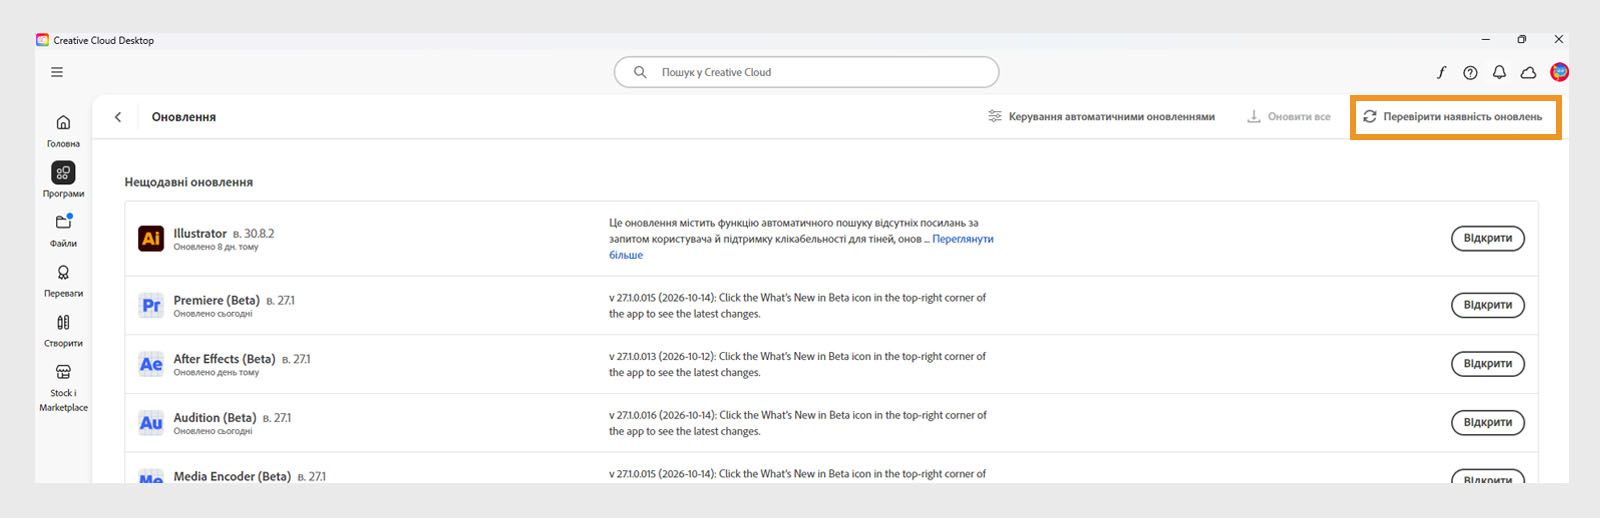Click Перевірити наявність оновлень
This screenshot has height=518, width=1600.
coord(1452,117)
